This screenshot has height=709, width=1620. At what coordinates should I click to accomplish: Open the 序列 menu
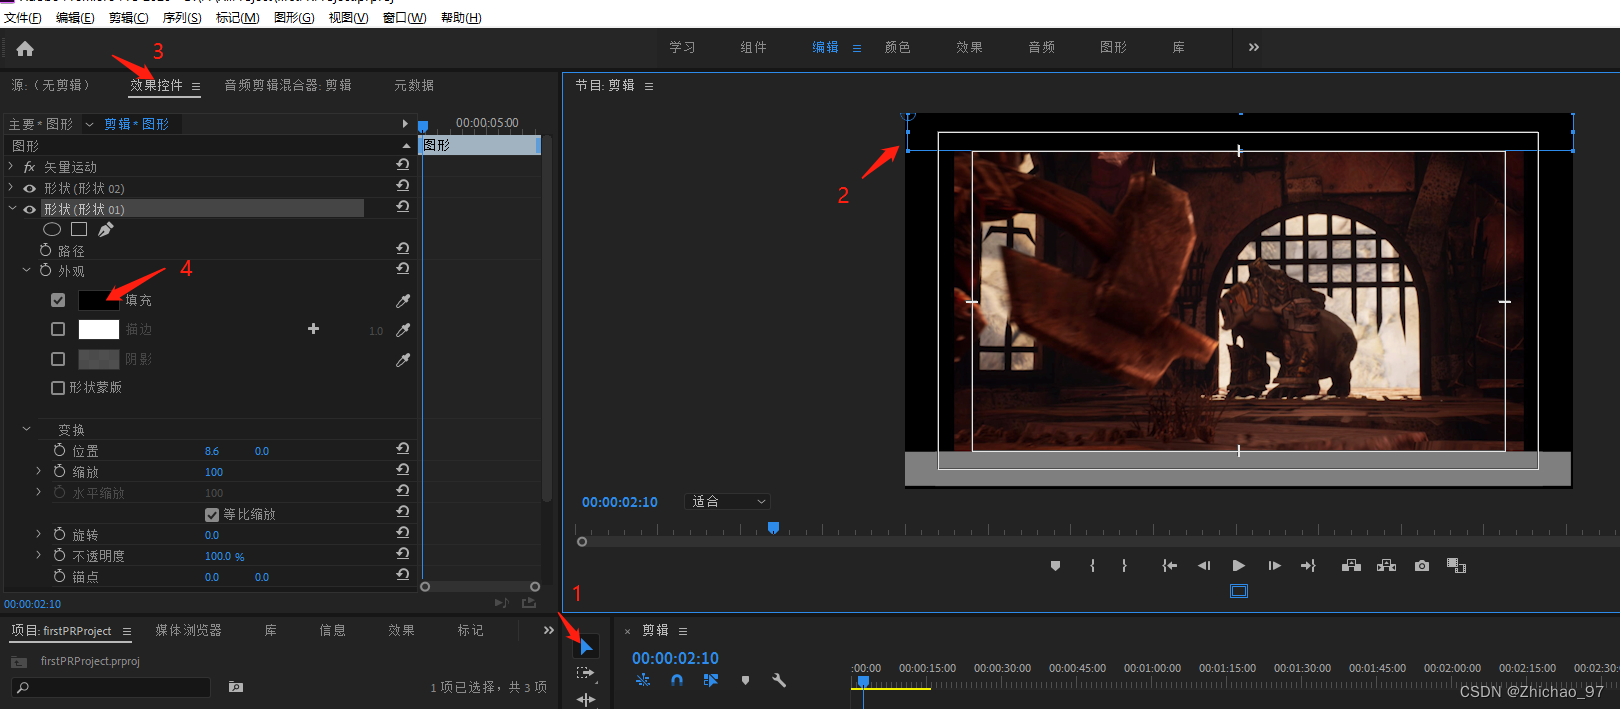[182, 18]
